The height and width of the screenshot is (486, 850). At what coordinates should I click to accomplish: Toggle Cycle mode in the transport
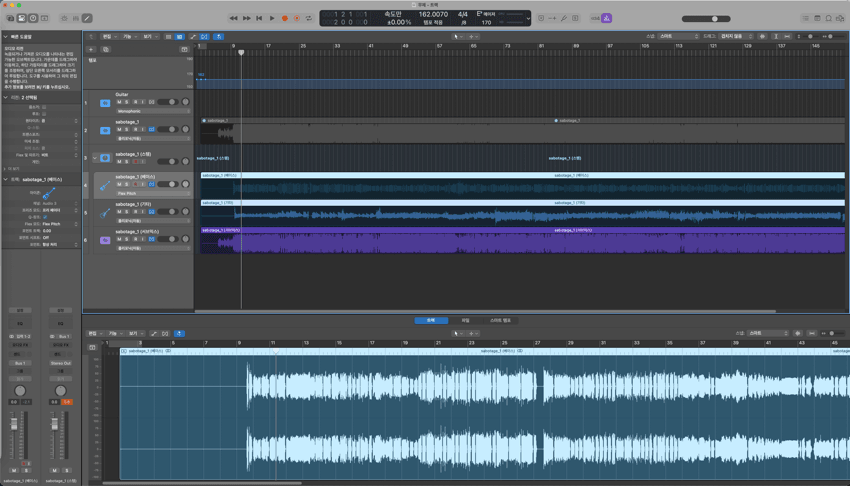309,18
